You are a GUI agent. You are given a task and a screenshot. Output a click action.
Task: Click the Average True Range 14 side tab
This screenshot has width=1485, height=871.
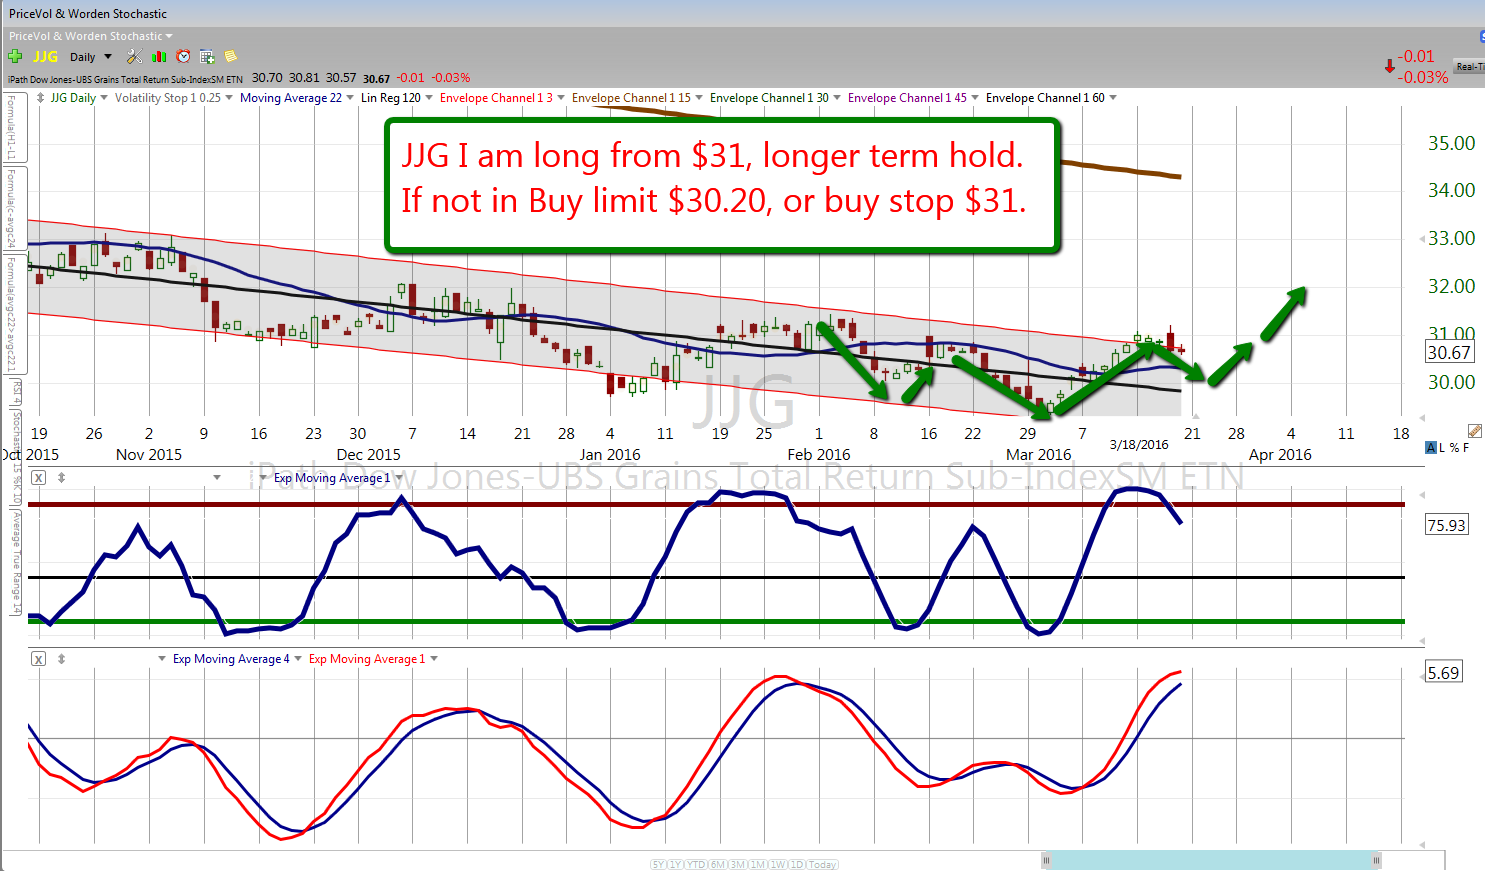[16, 562]
